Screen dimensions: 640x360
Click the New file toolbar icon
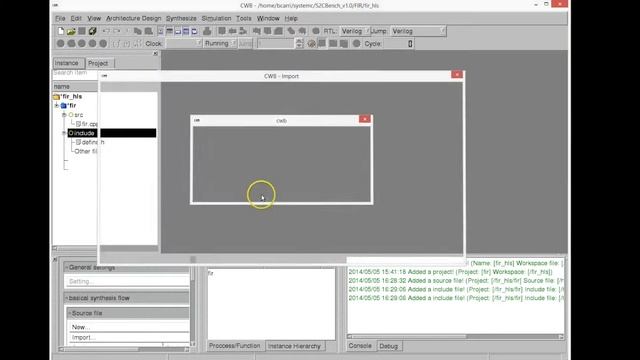pos(60,31)
